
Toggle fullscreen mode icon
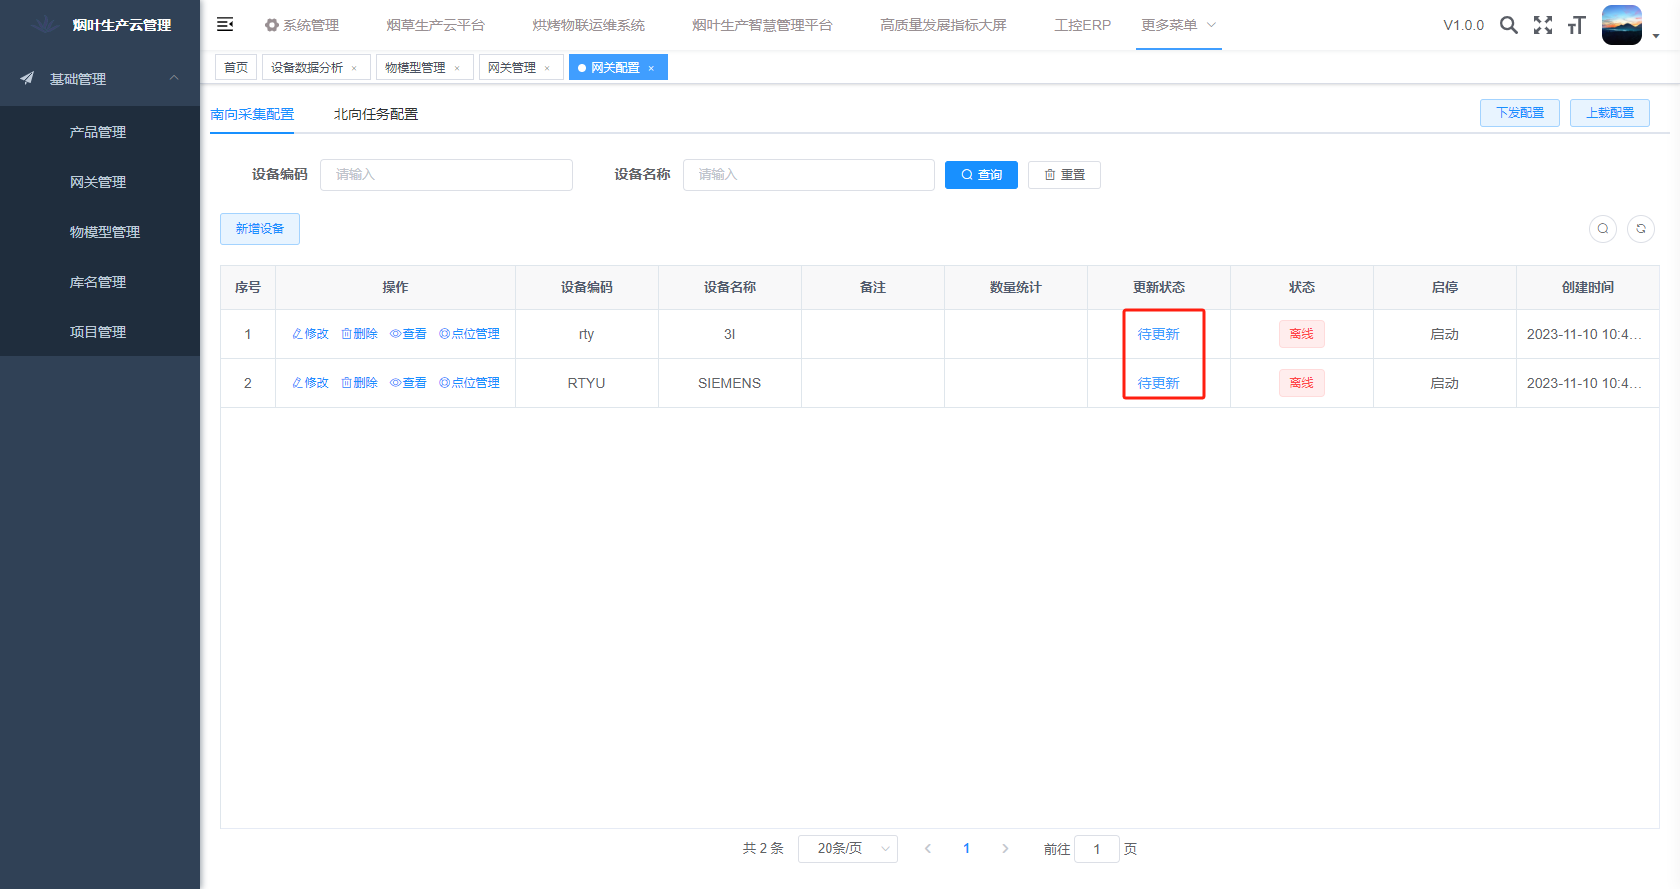(x=1543, y=25)
